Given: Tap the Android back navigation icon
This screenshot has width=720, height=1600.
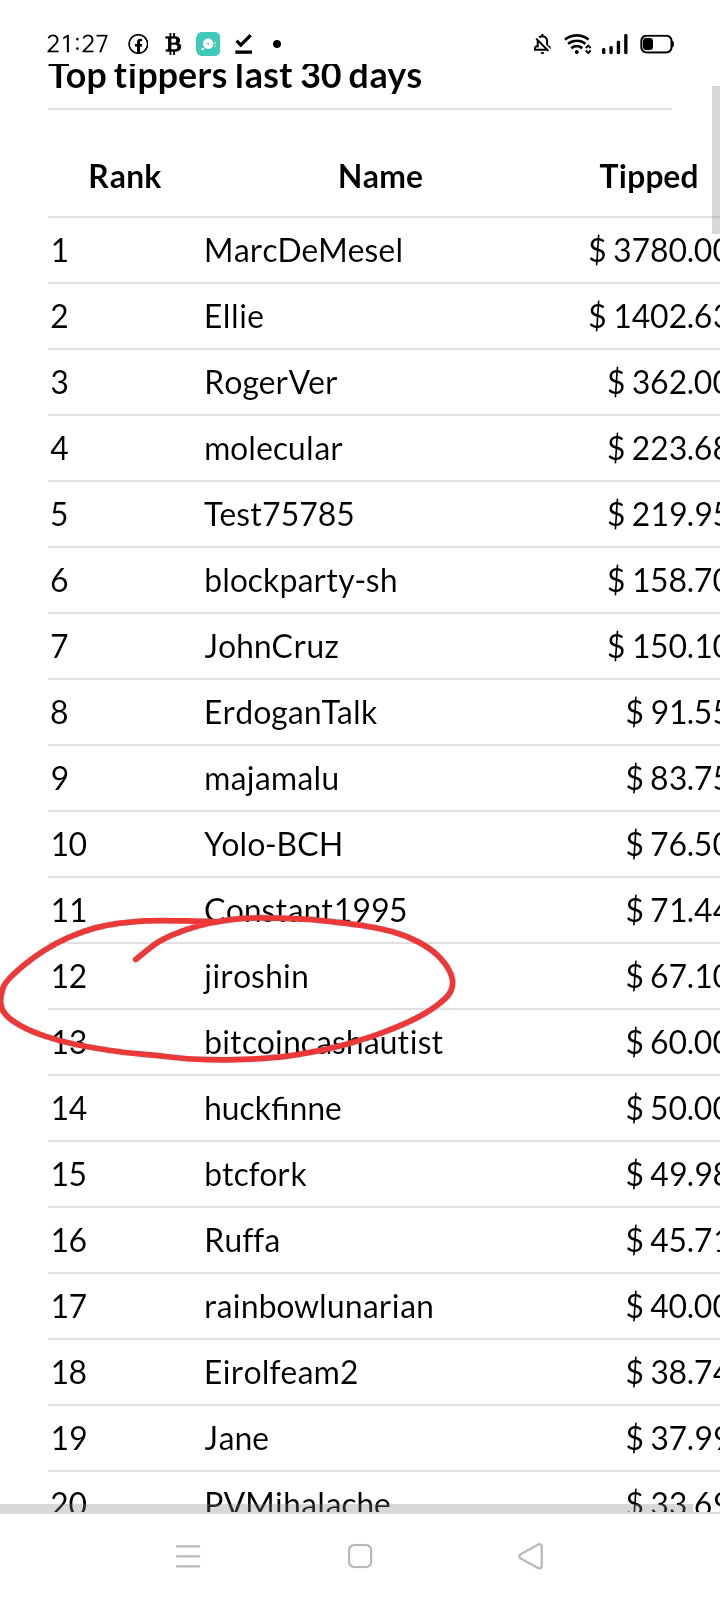Looking at the screenshot, I should 531,1556.
